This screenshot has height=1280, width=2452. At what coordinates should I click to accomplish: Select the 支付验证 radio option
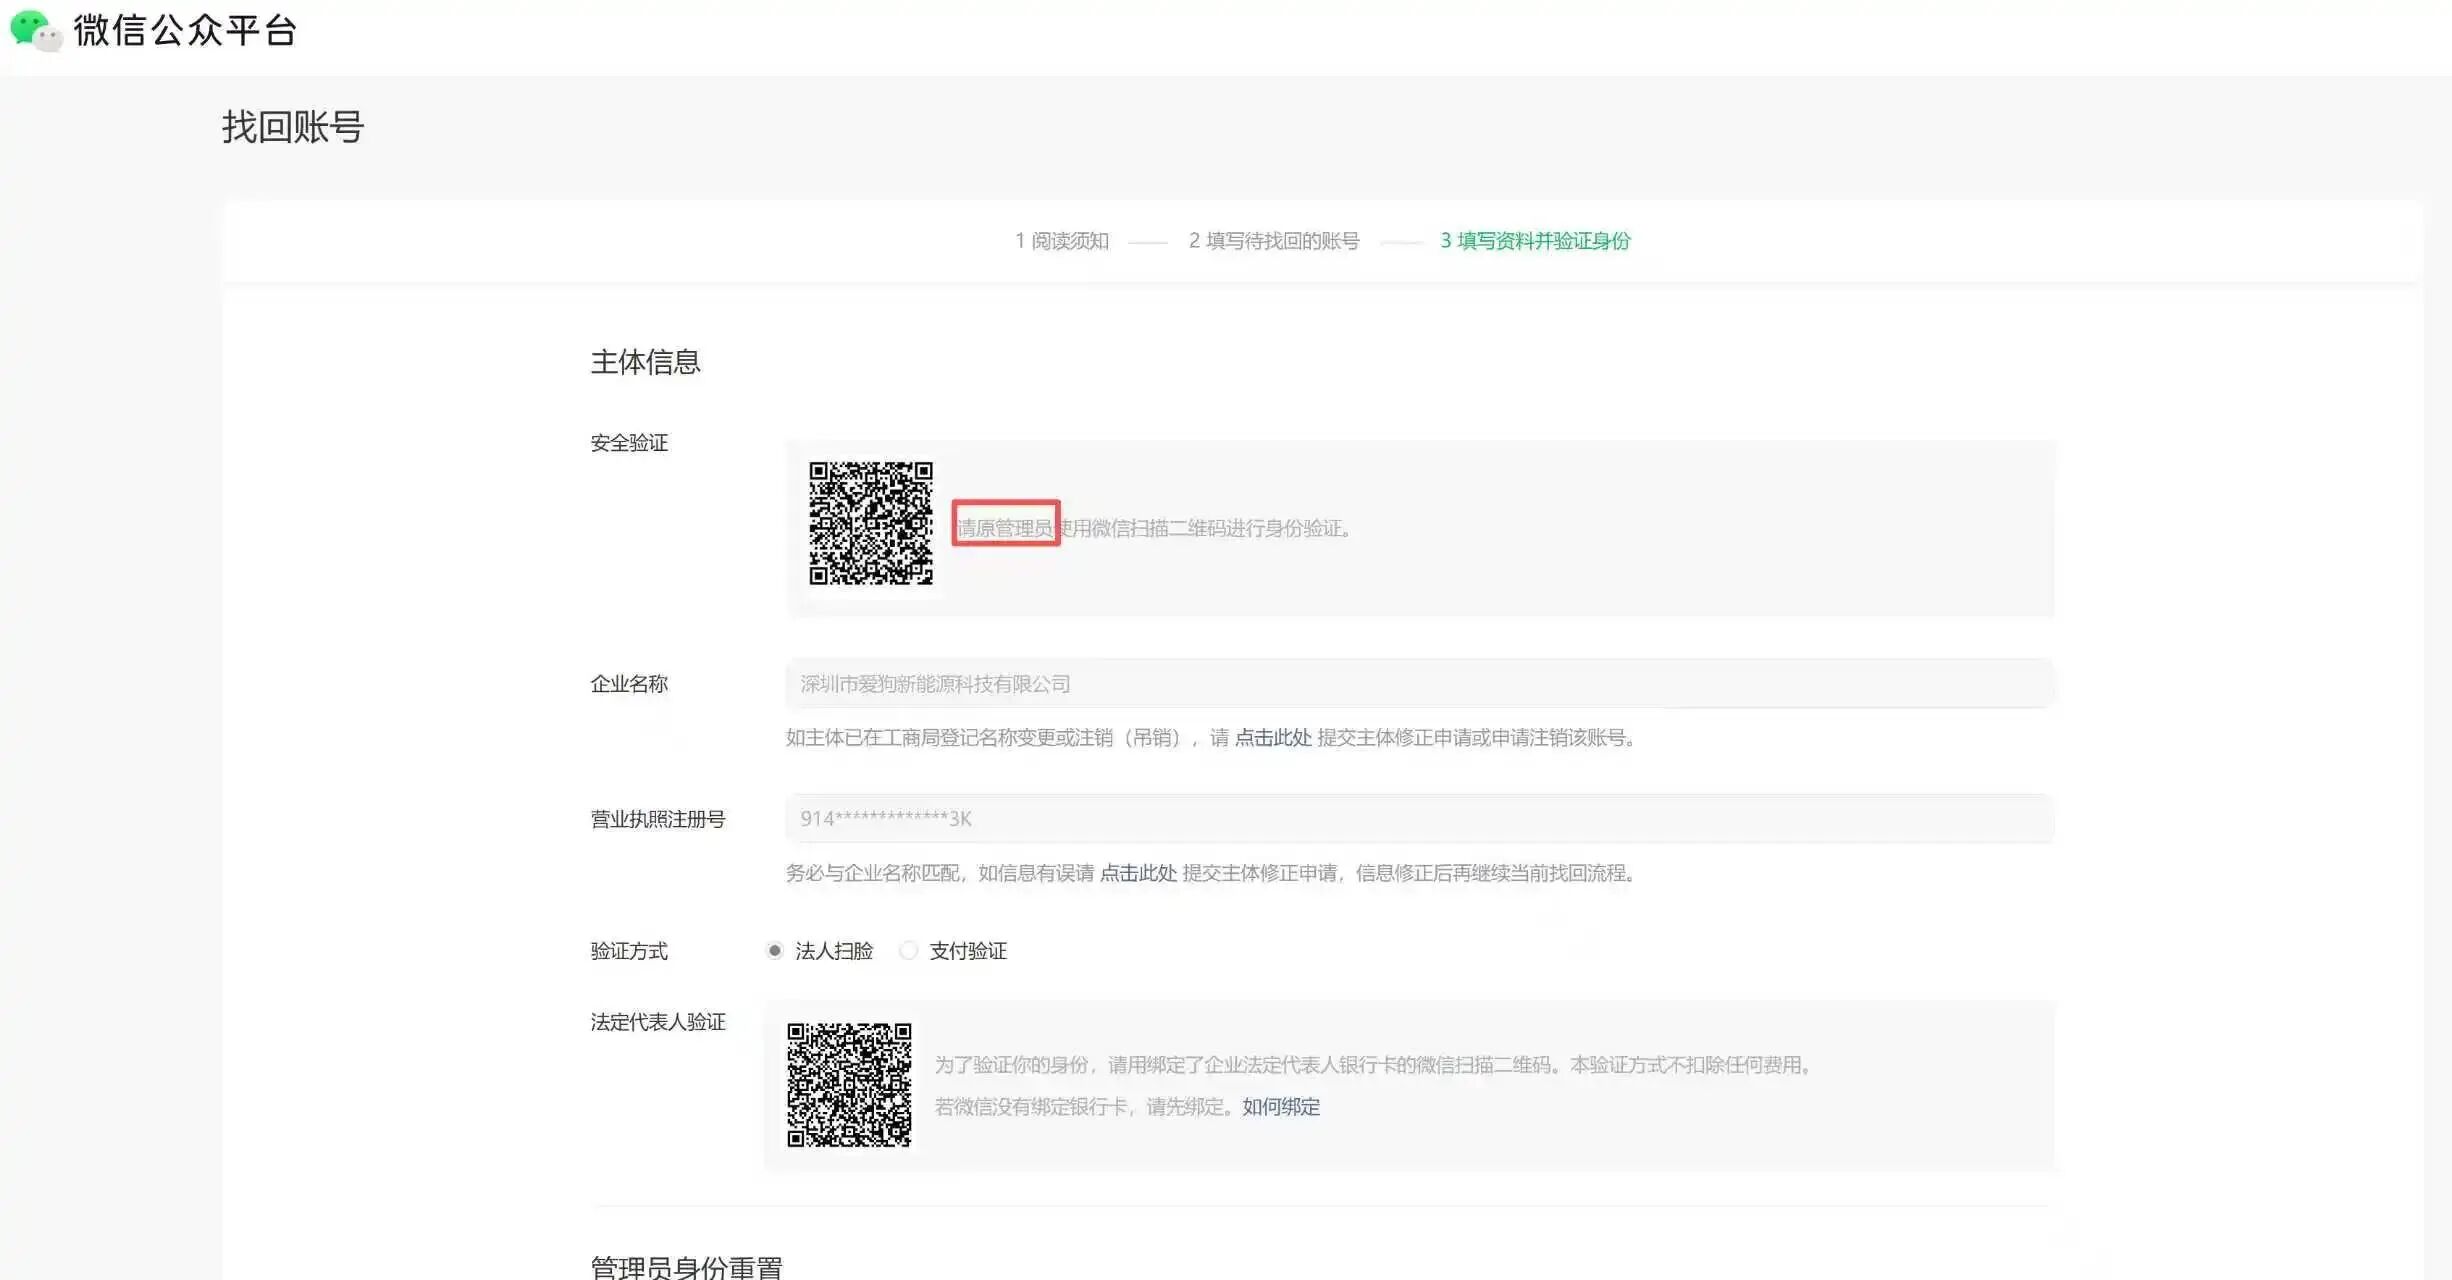[908, 951]
